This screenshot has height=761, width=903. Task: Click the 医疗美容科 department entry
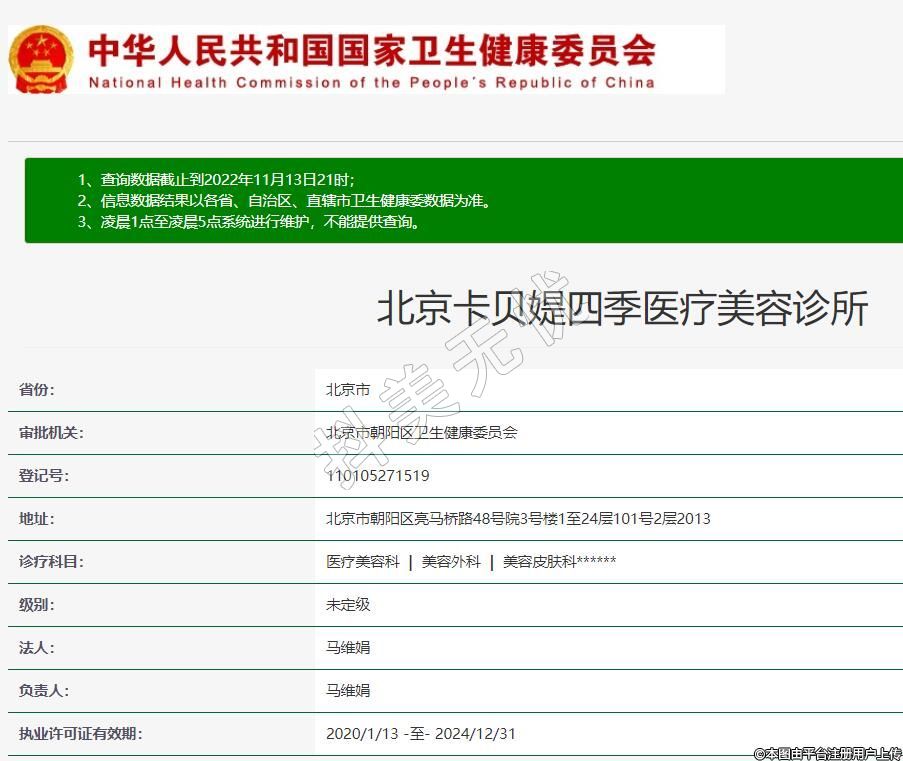(362, 562)
